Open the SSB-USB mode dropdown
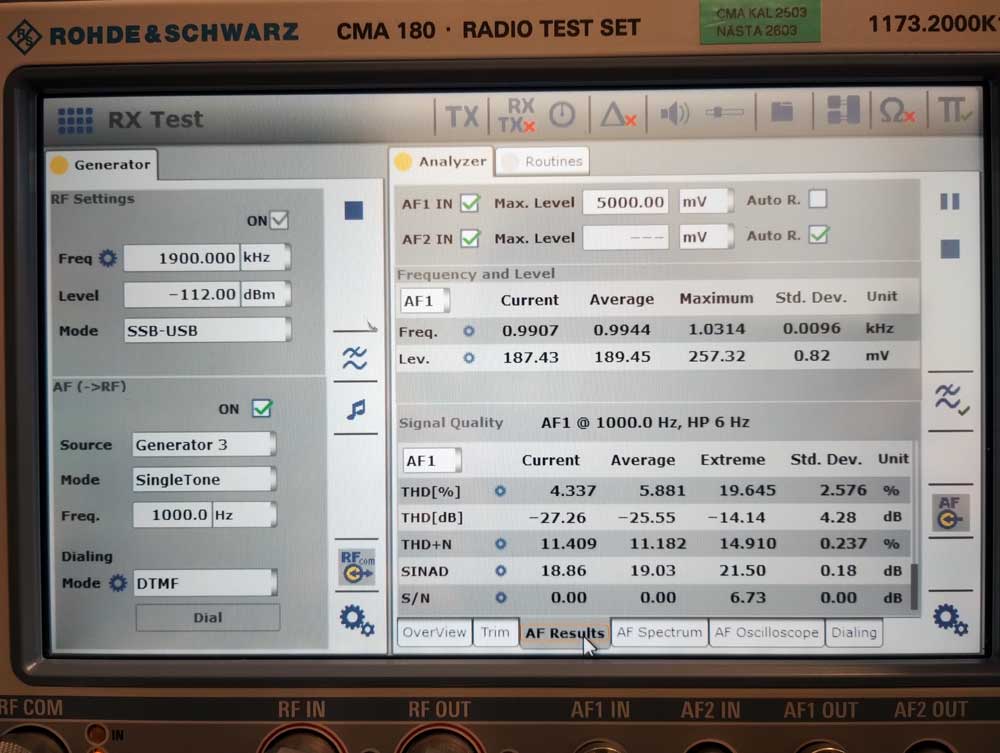The image size is (1000, 753). pyautogui.click(x=207, y=330)
